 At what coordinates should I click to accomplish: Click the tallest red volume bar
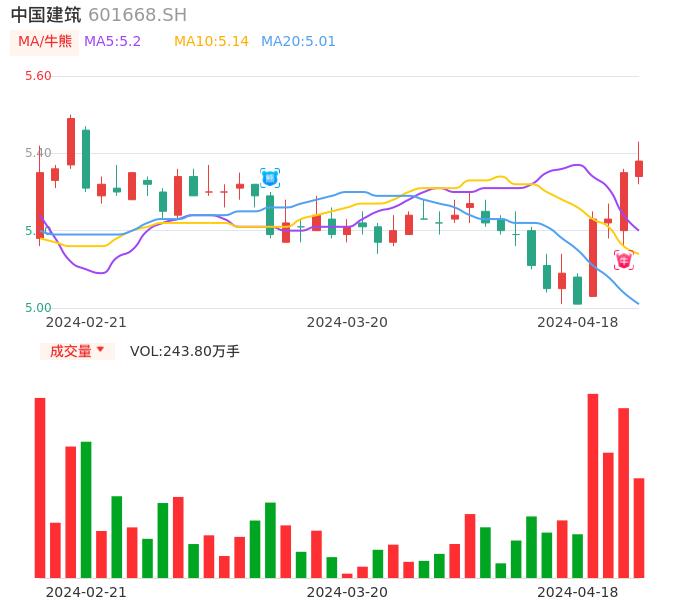(593, 485)
